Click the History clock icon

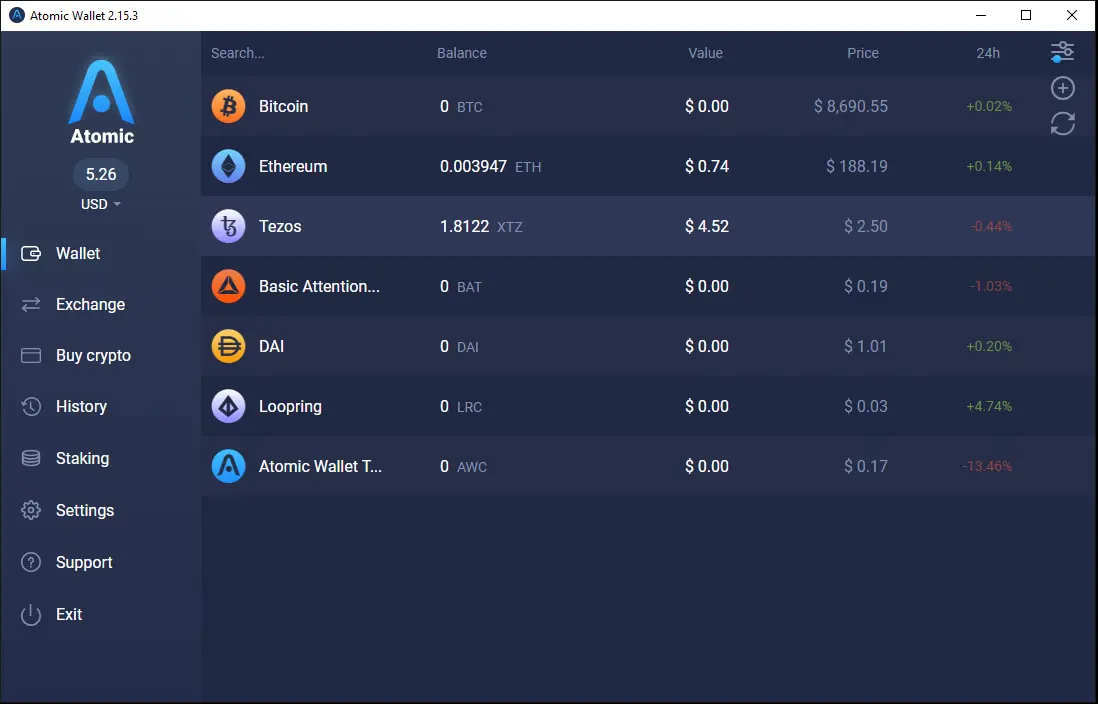pyautogui.click(x=31, y=406)
